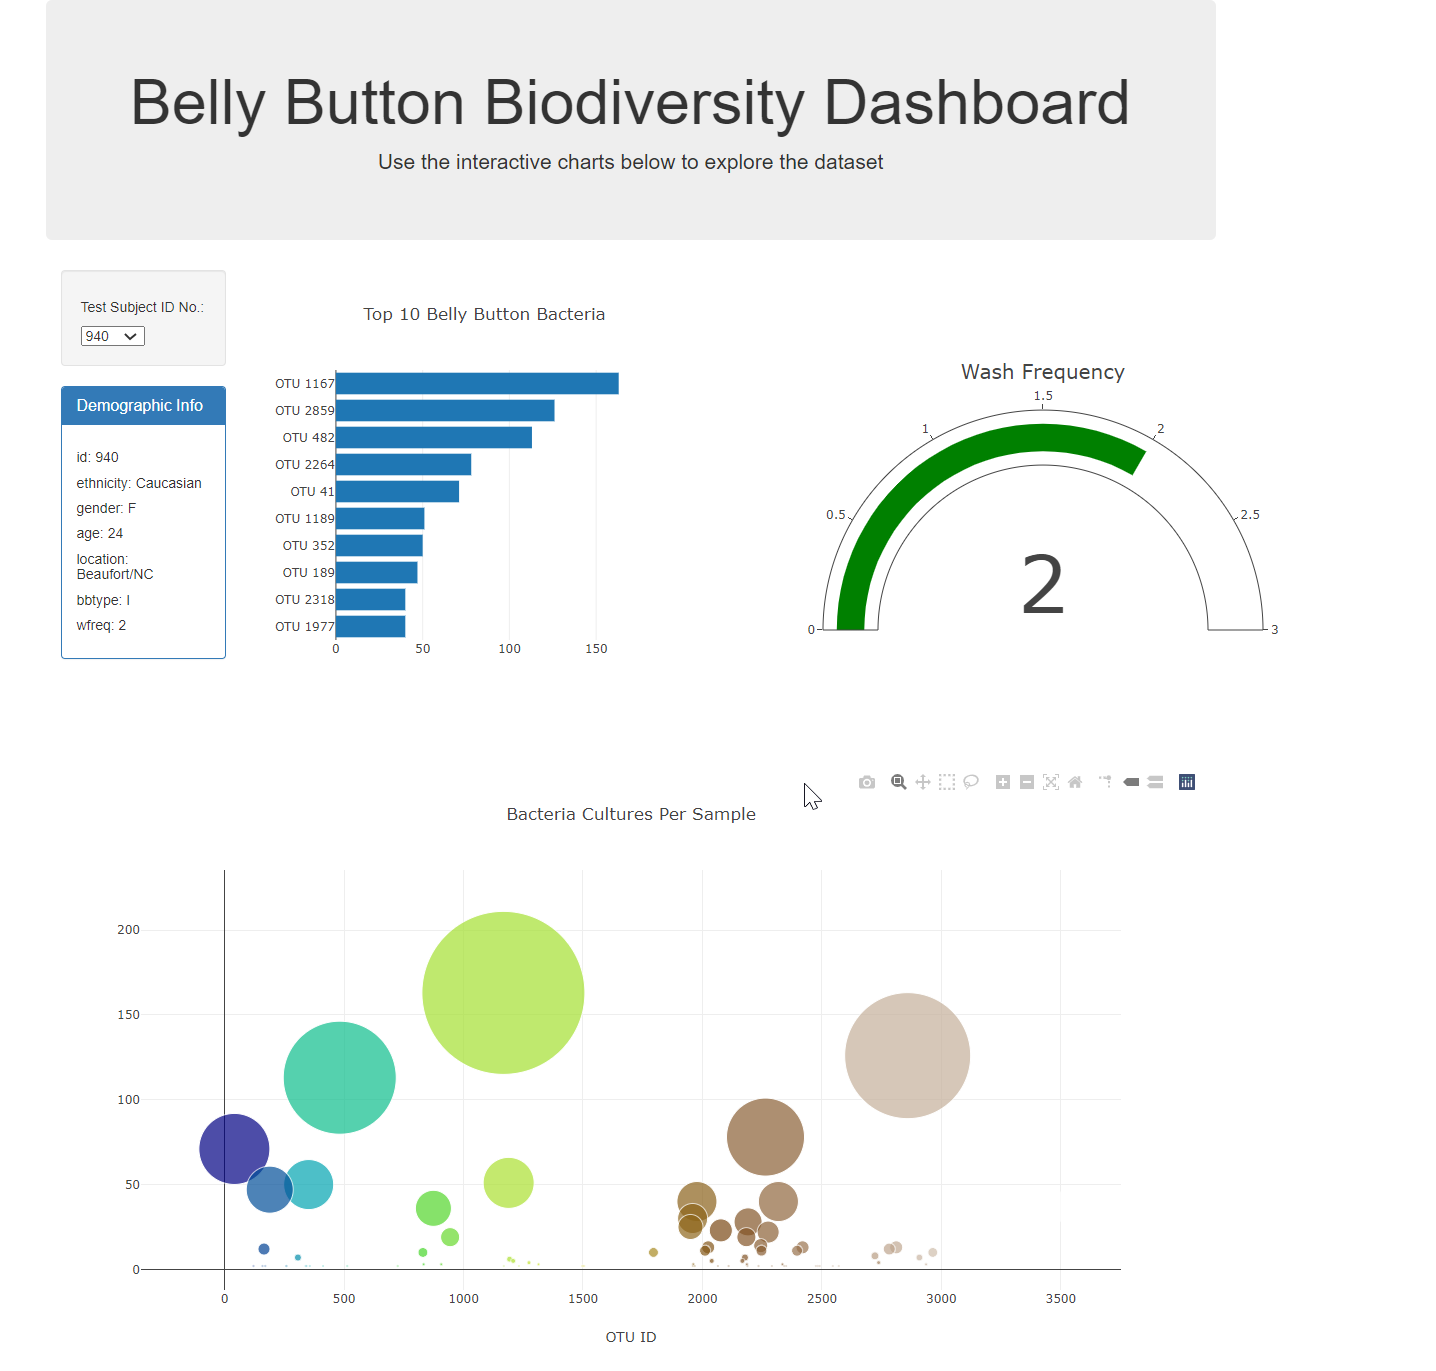
Task: Click the largest green bubble
Action: pos(503,991)
